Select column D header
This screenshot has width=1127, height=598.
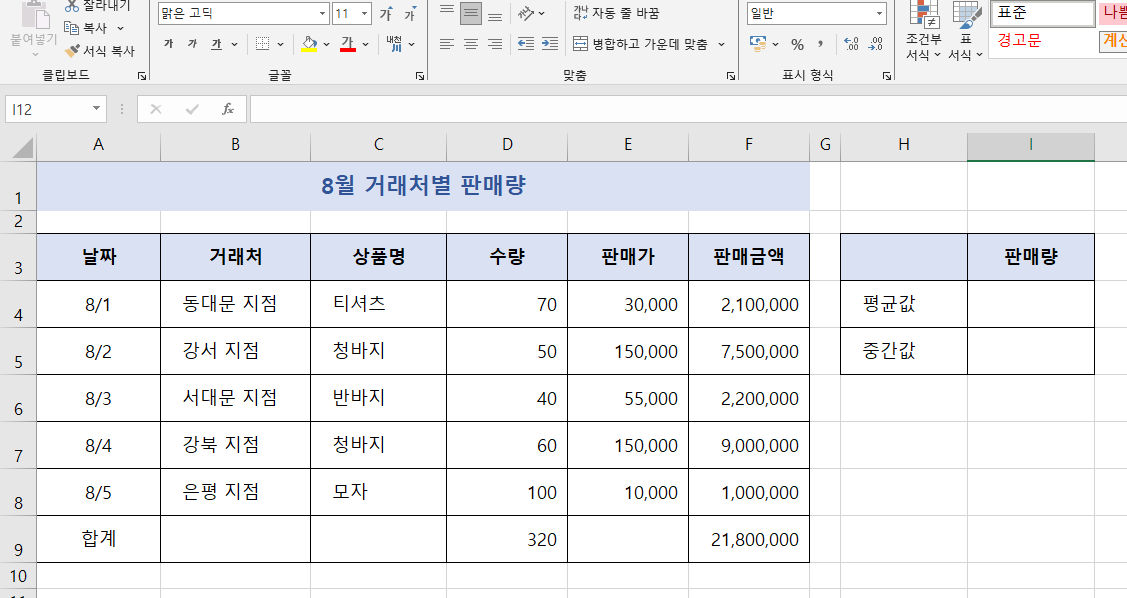tap(507, 144)
